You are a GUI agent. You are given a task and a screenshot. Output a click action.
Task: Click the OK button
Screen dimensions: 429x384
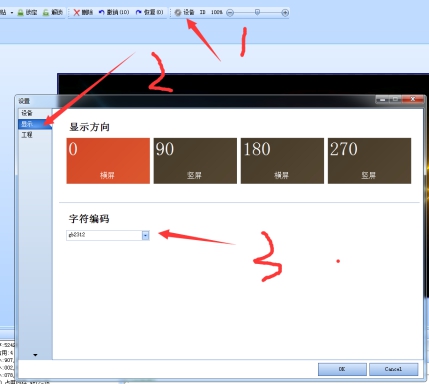click(342, 369)
